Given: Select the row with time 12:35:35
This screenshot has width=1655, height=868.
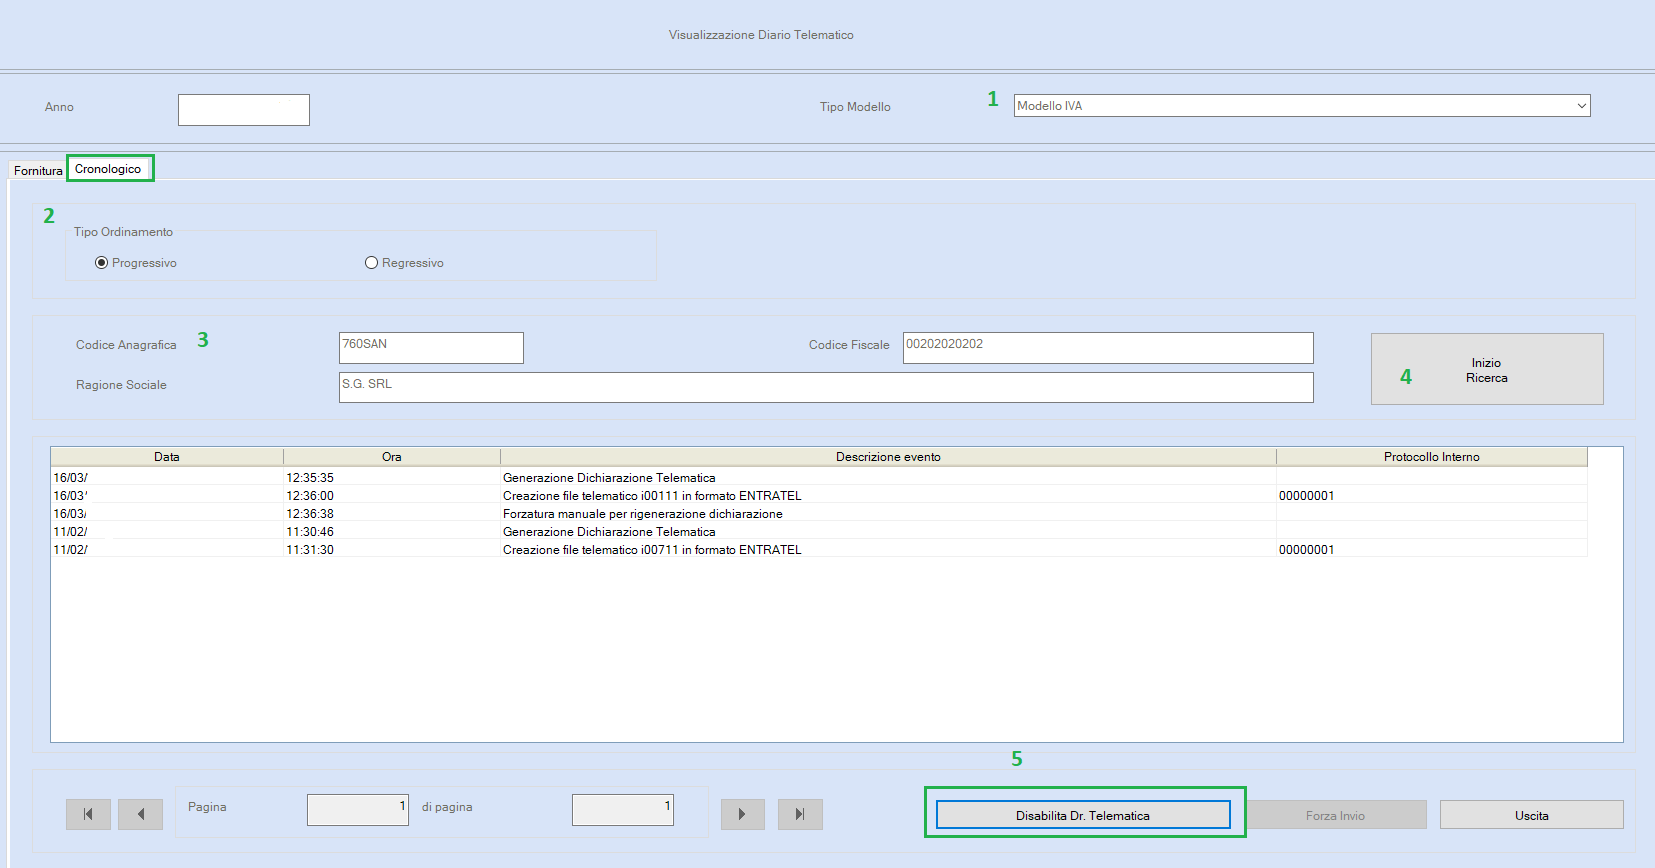Looking at the screenshot, I should [819, 478].
